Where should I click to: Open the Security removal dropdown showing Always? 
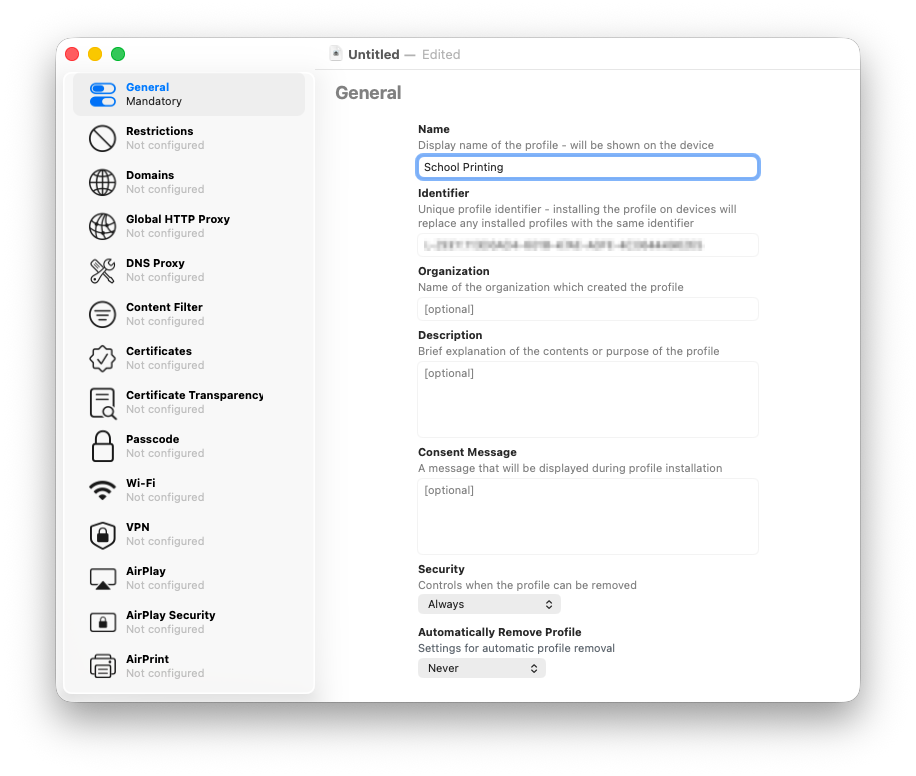point(489,604)
